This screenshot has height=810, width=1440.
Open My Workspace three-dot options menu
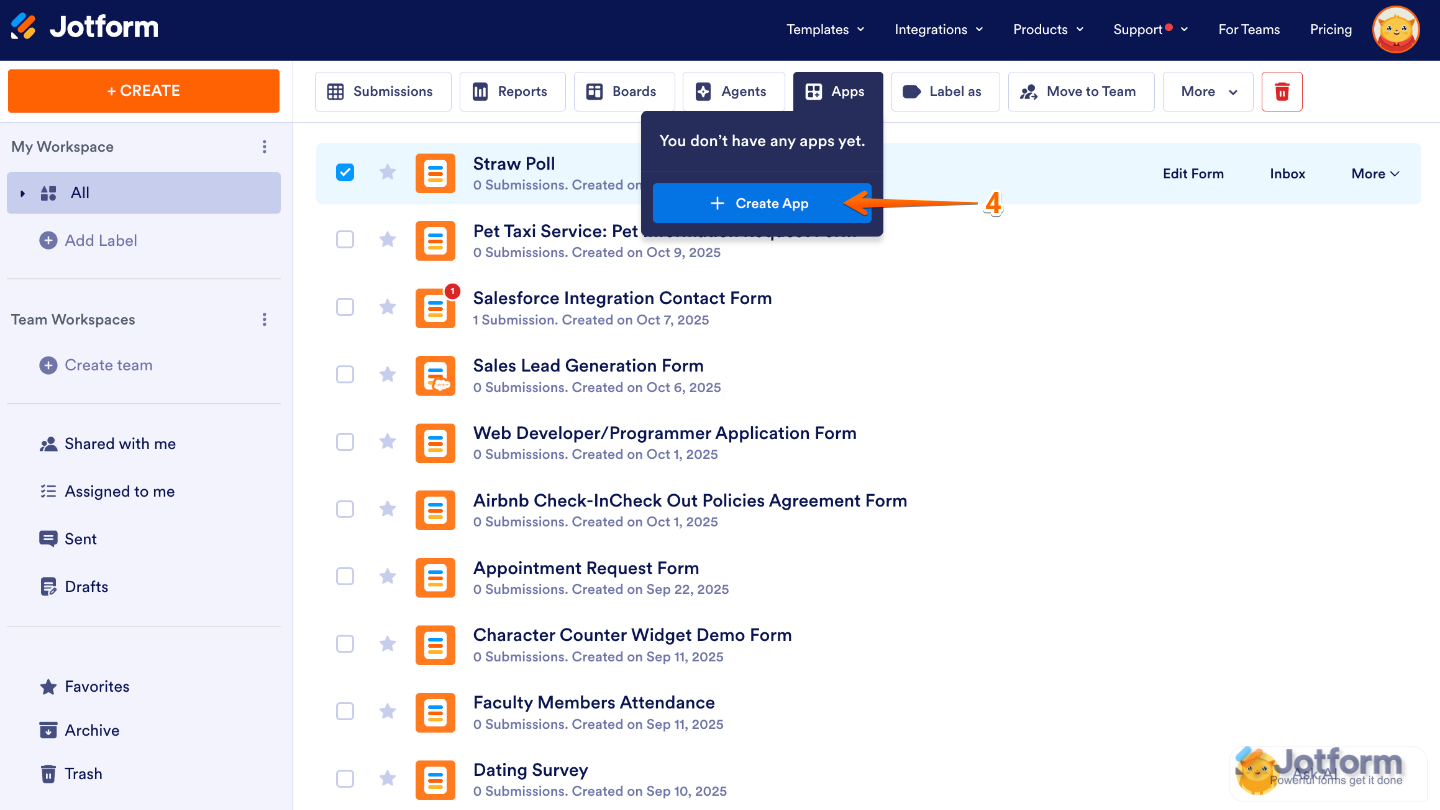[264, 147]
